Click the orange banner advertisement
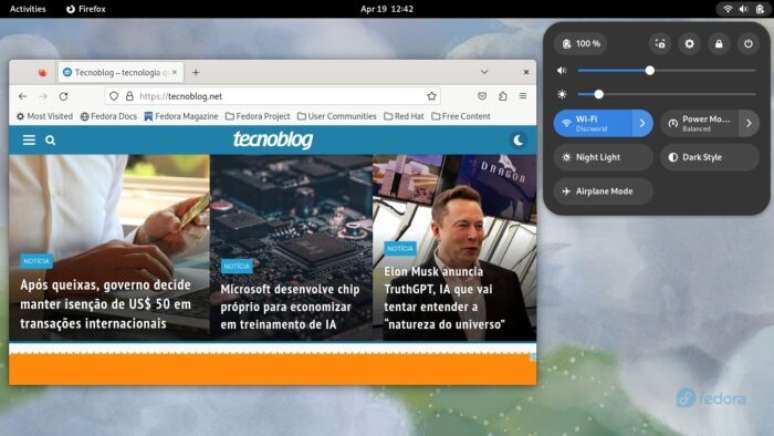The width and height of the screenshot is (774, 436). pyautogui.click(x=272, y=369)
